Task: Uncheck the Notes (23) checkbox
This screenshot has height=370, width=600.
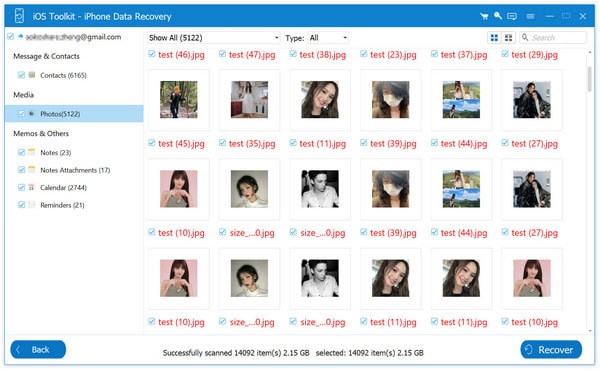Action: point(21,152)
